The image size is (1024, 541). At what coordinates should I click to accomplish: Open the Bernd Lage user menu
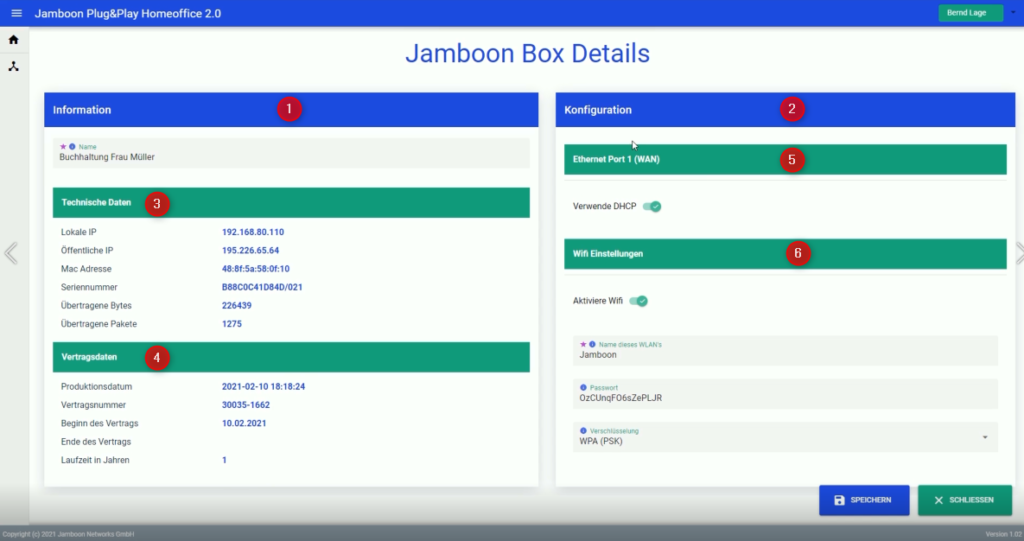click(x=970, y=13)
